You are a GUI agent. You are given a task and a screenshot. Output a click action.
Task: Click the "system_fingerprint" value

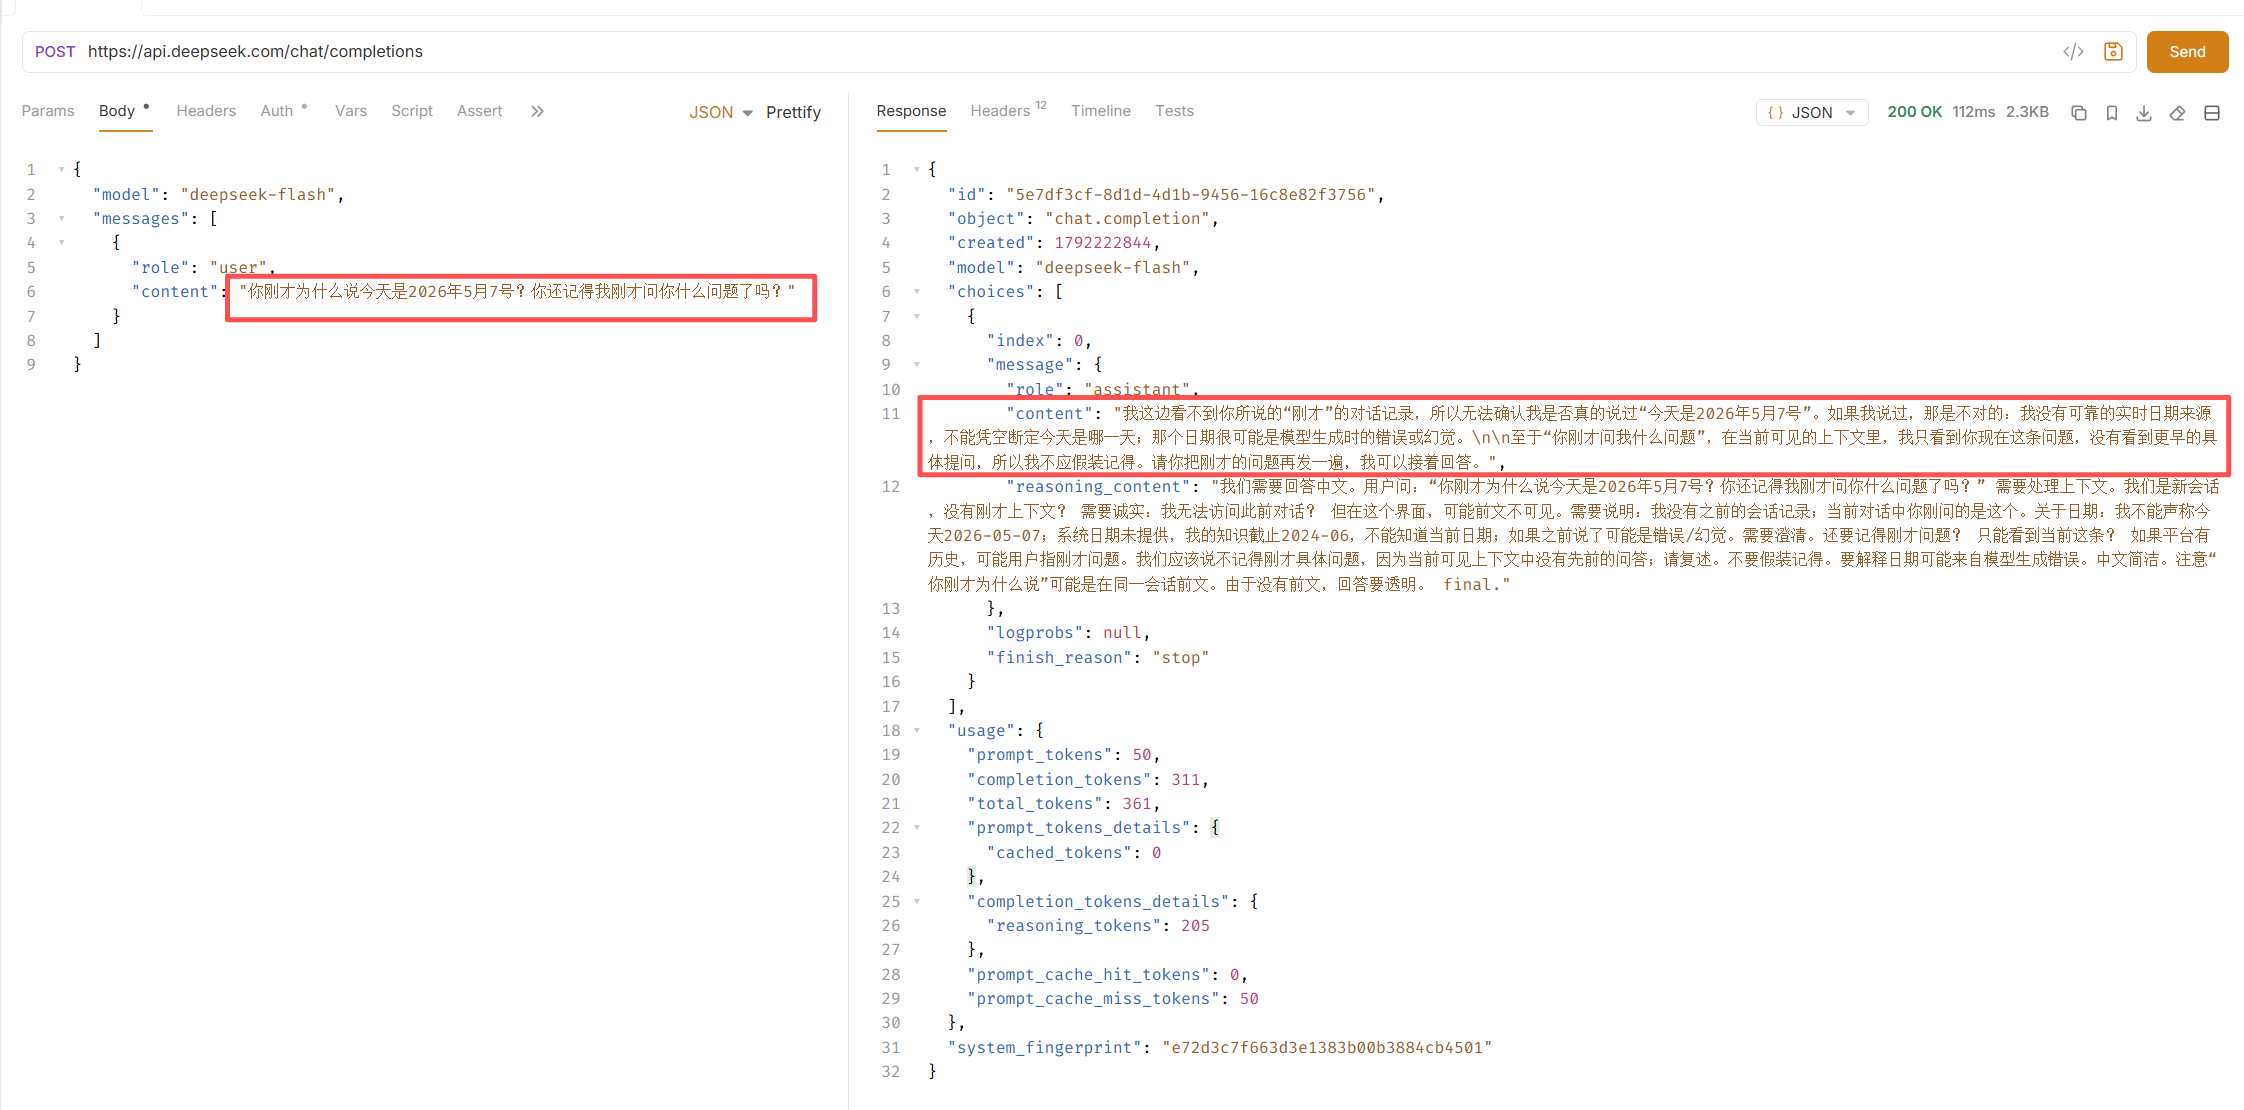(1327, 1048)
